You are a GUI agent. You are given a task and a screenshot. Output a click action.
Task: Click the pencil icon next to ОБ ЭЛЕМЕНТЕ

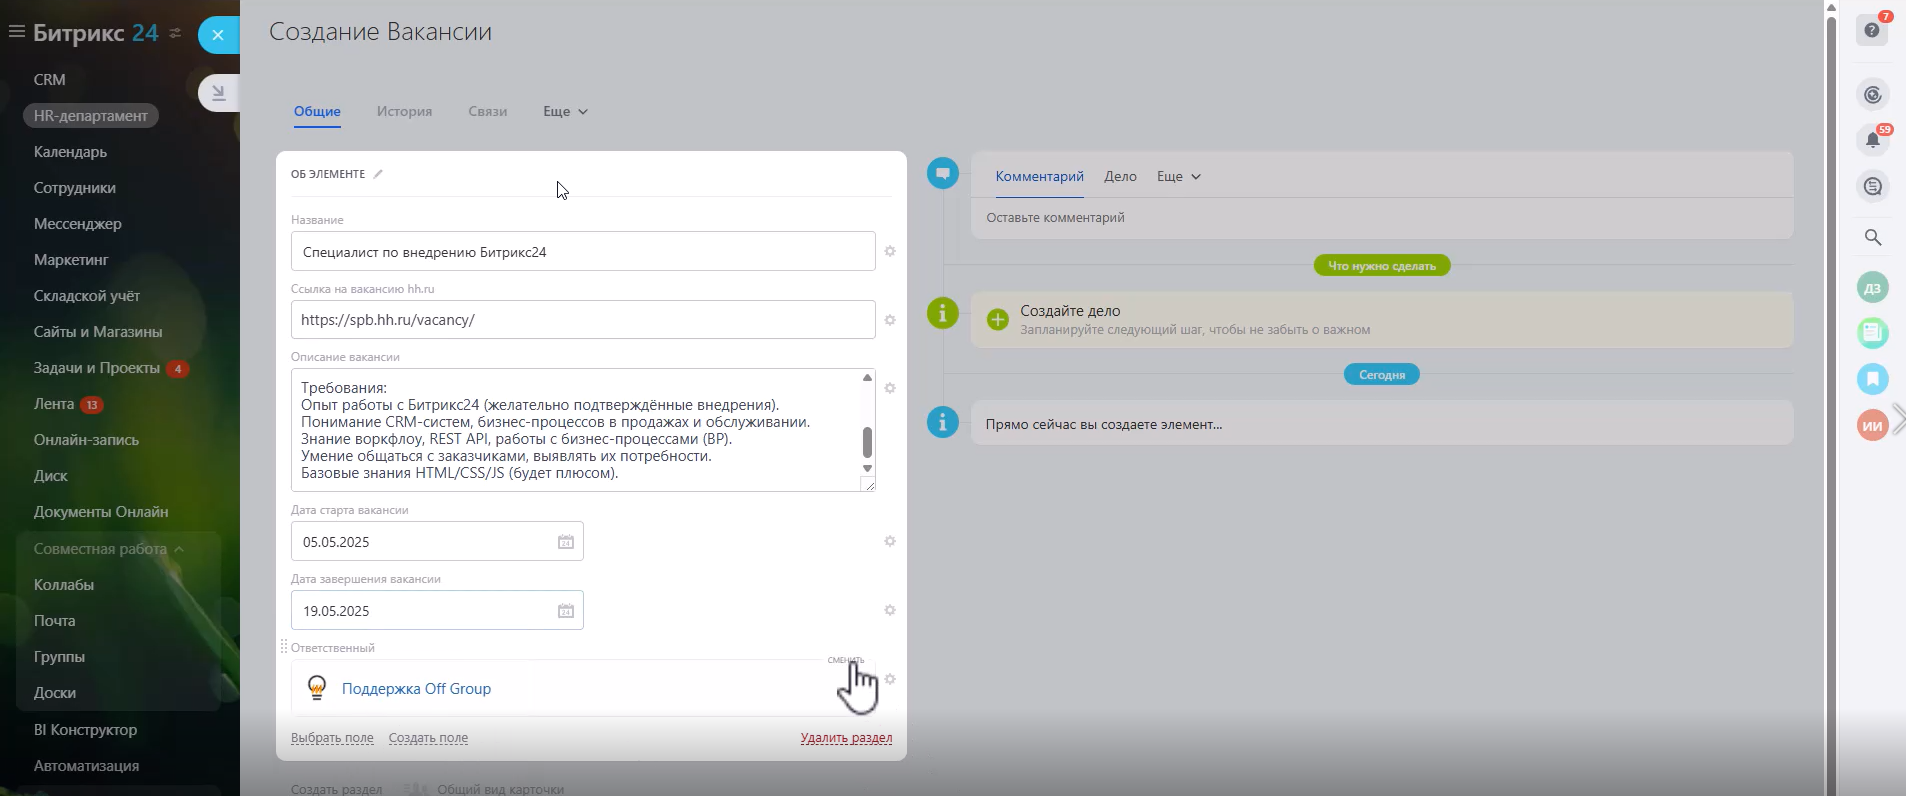[x=378, y=174]
